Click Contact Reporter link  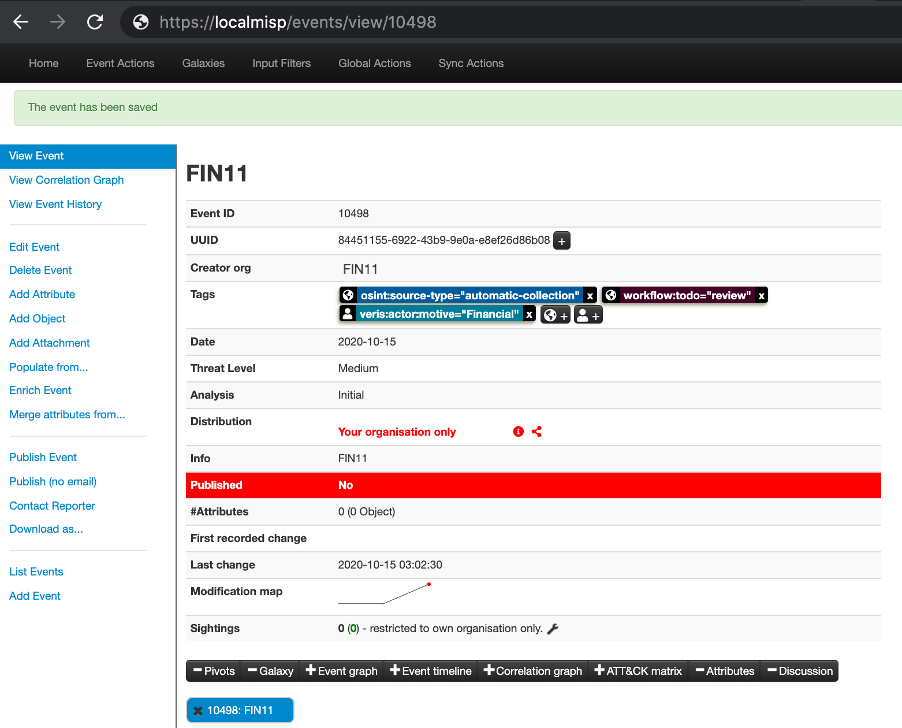52,506
